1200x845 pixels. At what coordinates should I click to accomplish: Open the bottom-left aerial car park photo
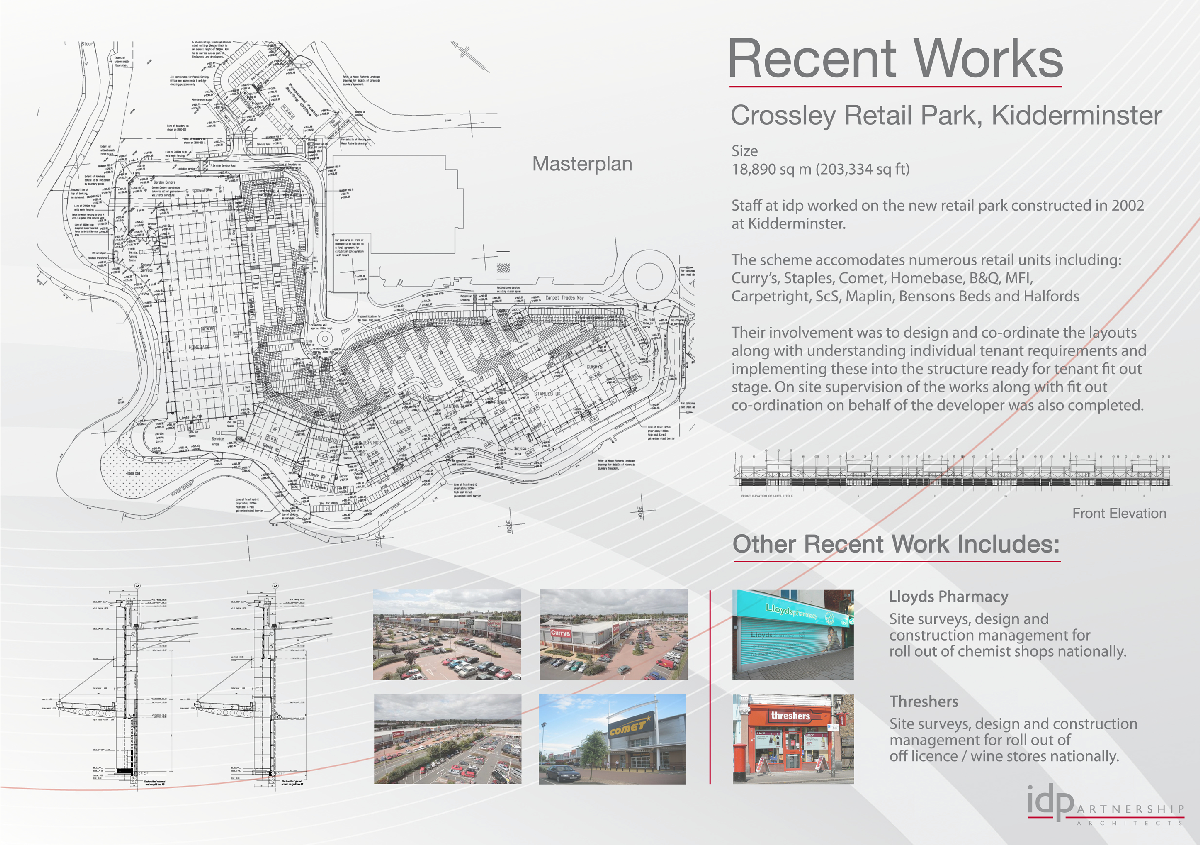[446, 738]
